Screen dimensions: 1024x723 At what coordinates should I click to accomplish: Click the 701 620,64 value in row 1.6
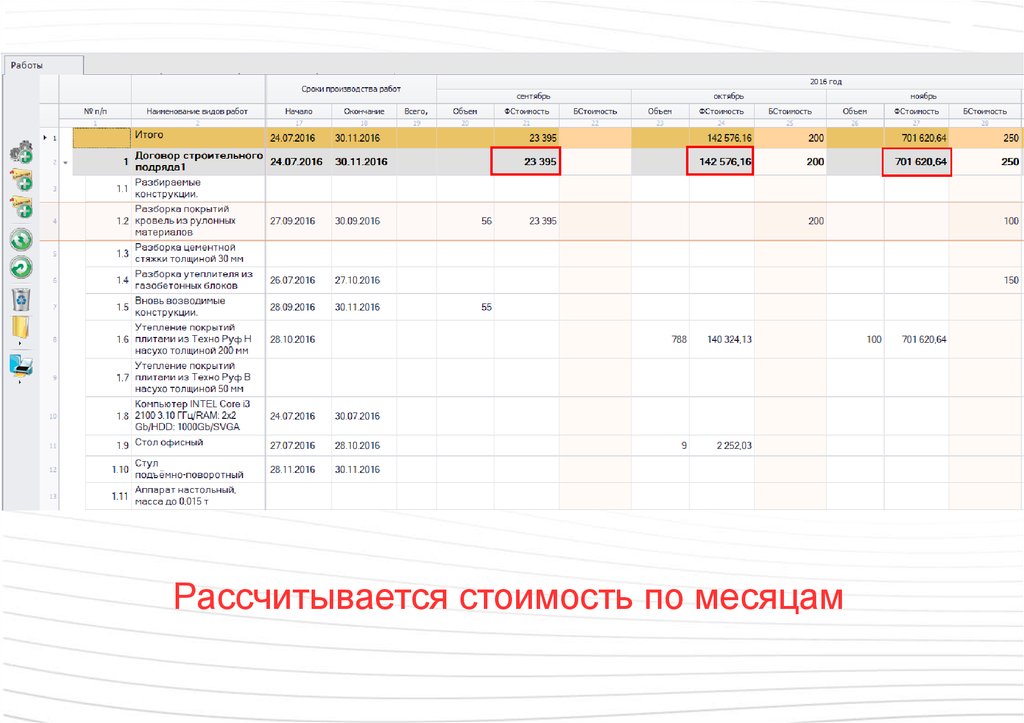924,340
